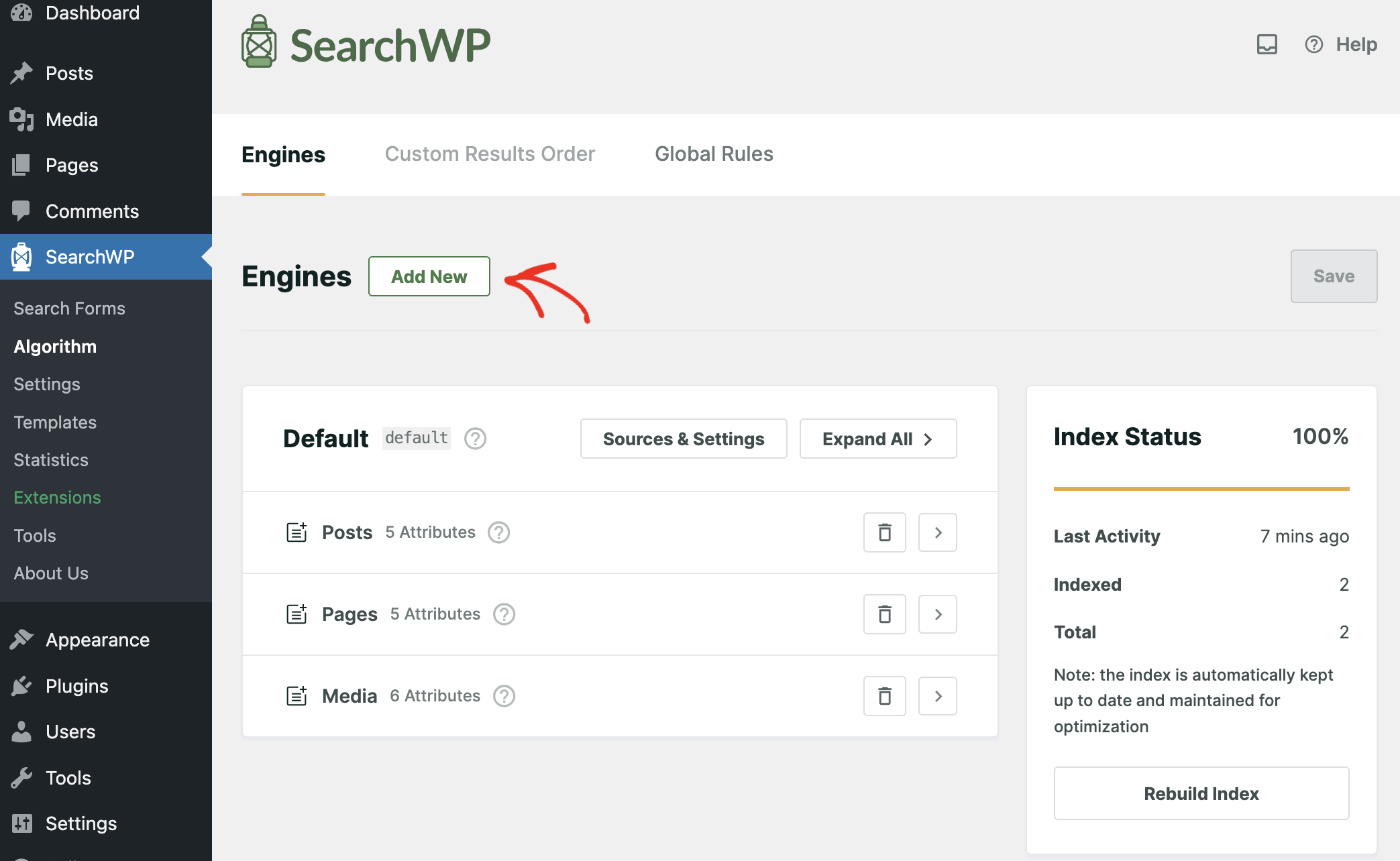Switch to the Global Rules tab
The height and width of the screenshot is (861, 1400).
click(x=714, y=154)
